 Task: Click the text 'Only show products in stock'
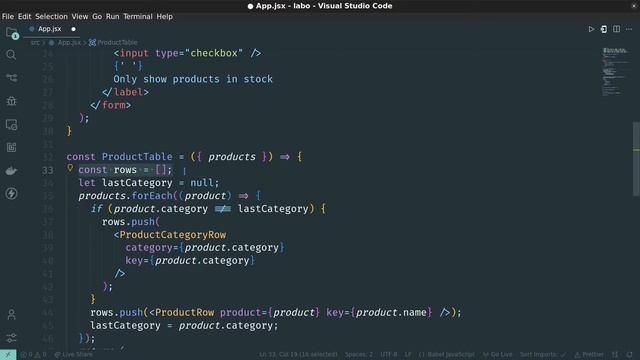pos(193,79)
